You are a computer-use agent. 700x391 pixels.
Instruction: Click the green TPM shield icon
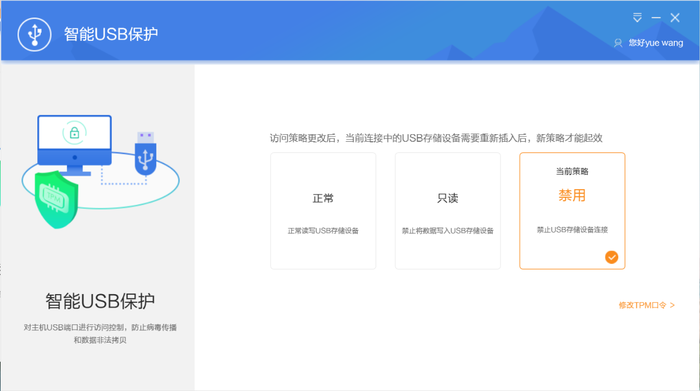57,200
